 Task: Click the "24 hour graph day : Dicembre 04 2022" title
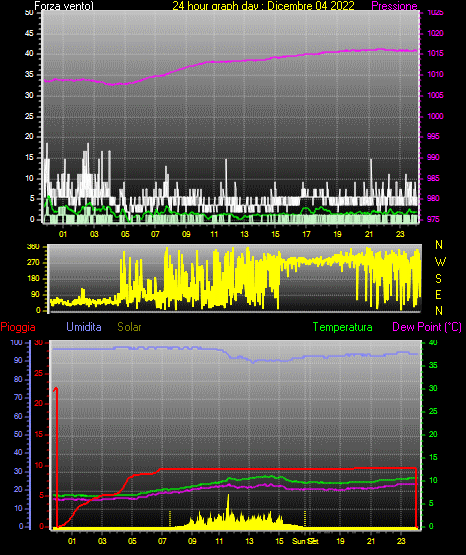263,6
